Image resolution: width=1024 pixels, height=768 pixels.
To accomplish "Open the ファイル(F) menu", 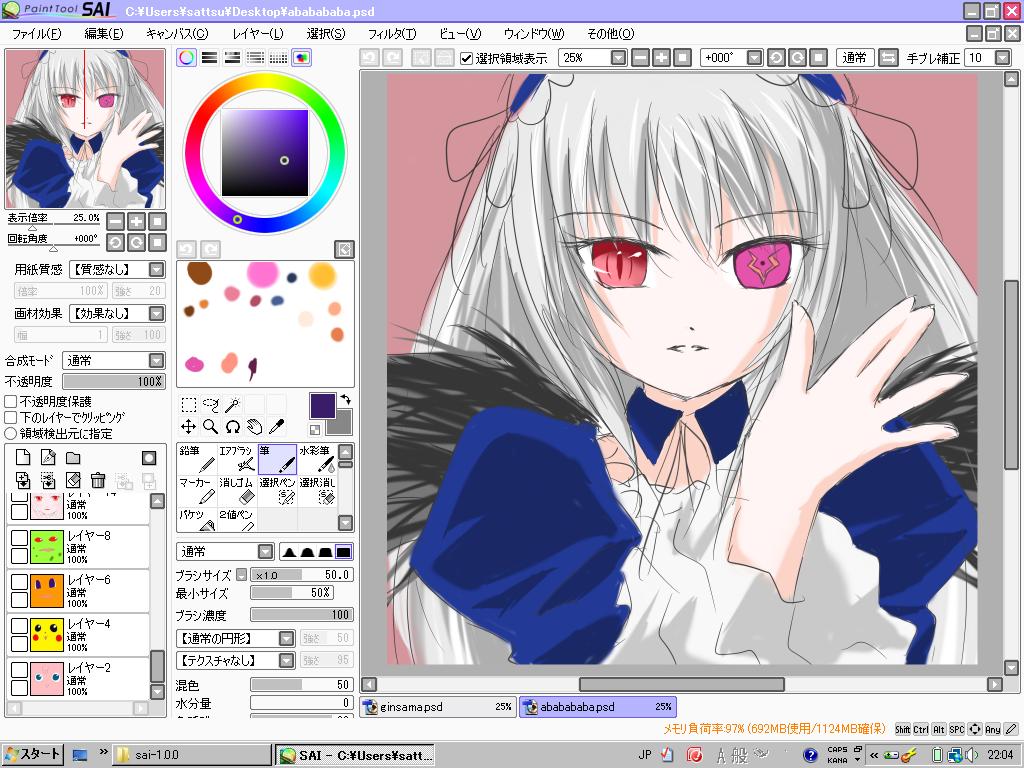I will 36,34.
